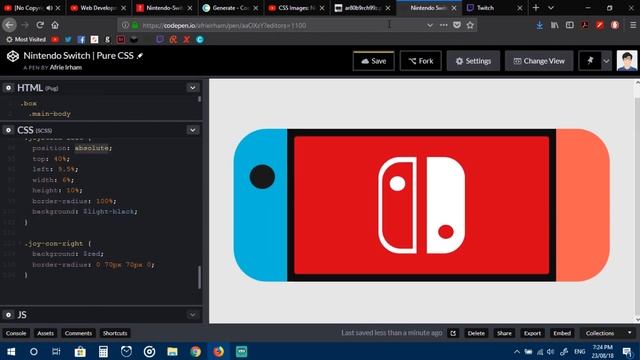Viewport: 640px width, 360px height.
Task: Open Facebook bookmark in bookmarks toolbar
Action: [81, 40]
